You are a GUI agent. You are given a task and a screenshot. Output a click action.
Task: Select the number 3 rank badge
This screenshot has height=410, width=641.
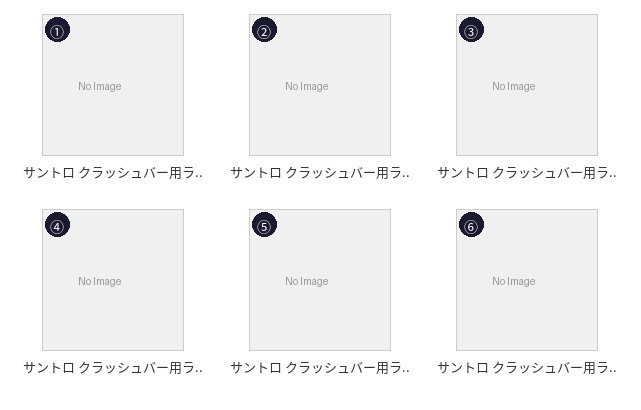pos(471,31)
